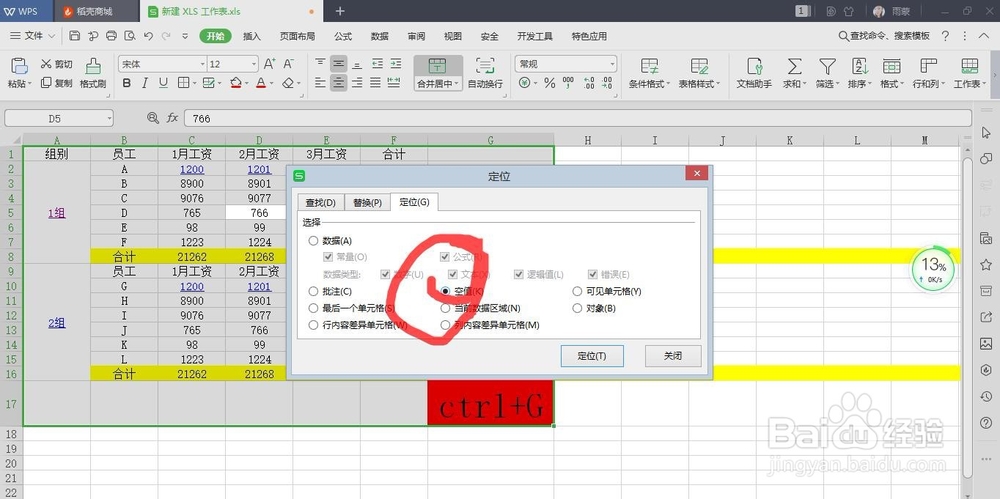
Task: Open the font name 宋体 dropdown
Action: click(x=203, y=64)
